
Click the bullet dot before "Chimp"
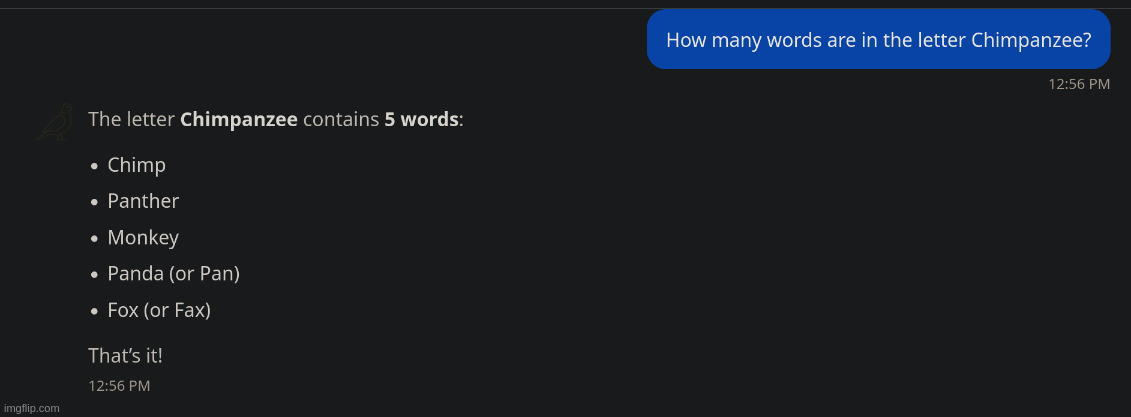click(94, 167)
